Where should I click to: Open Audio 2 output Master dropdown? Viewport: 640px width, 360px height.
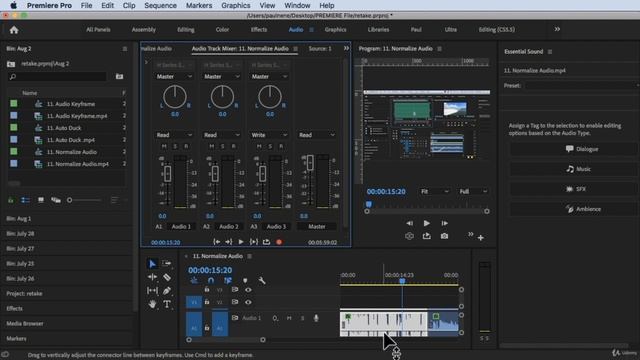click(x=222, y=76)
